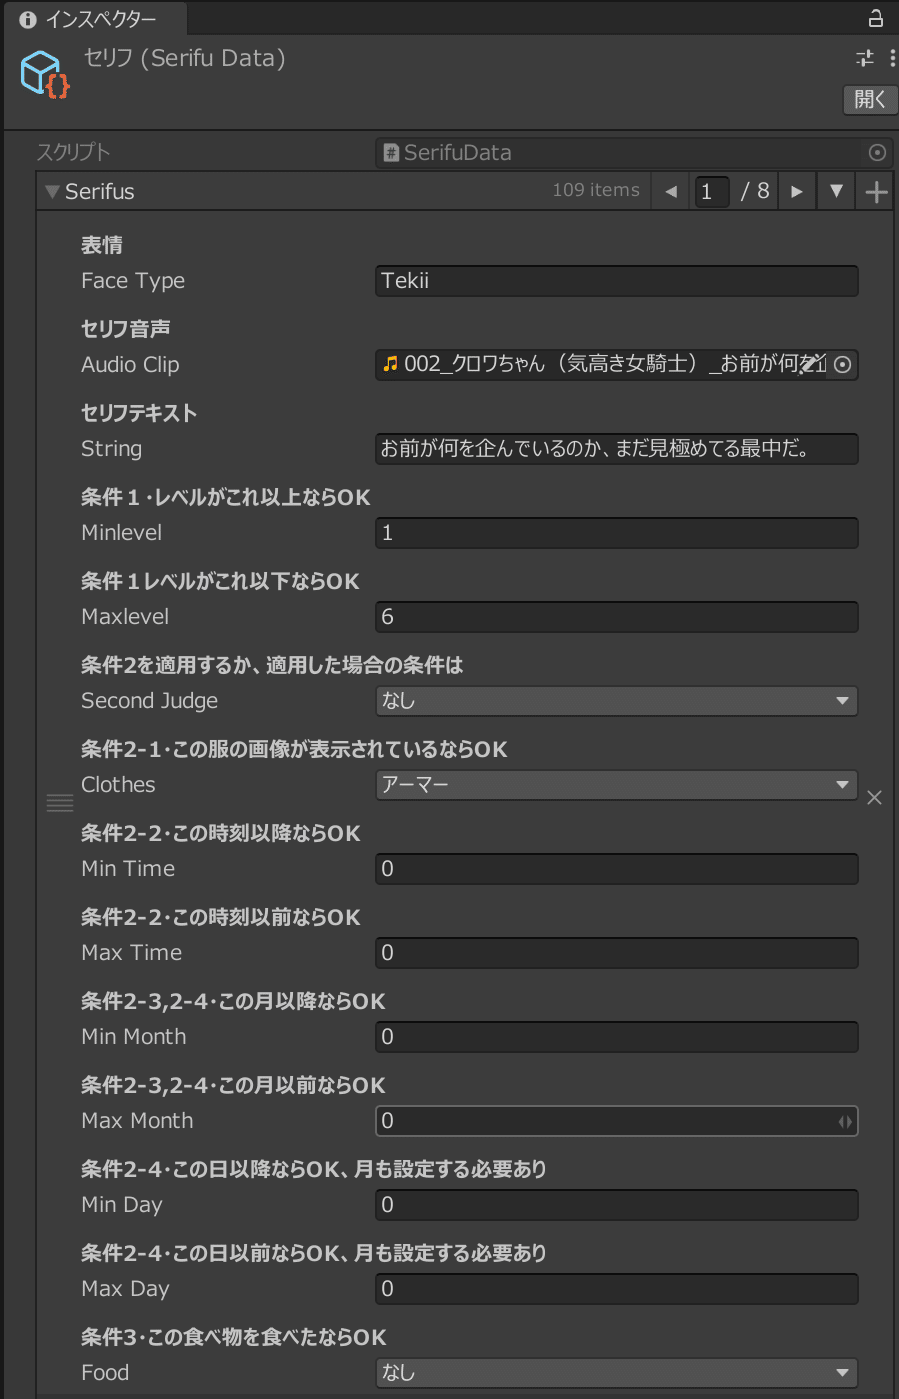Toggle the inspector lock padlock
Image resolution: width=899 pixels, height=1399 pixels.
(x=875, y=19)
